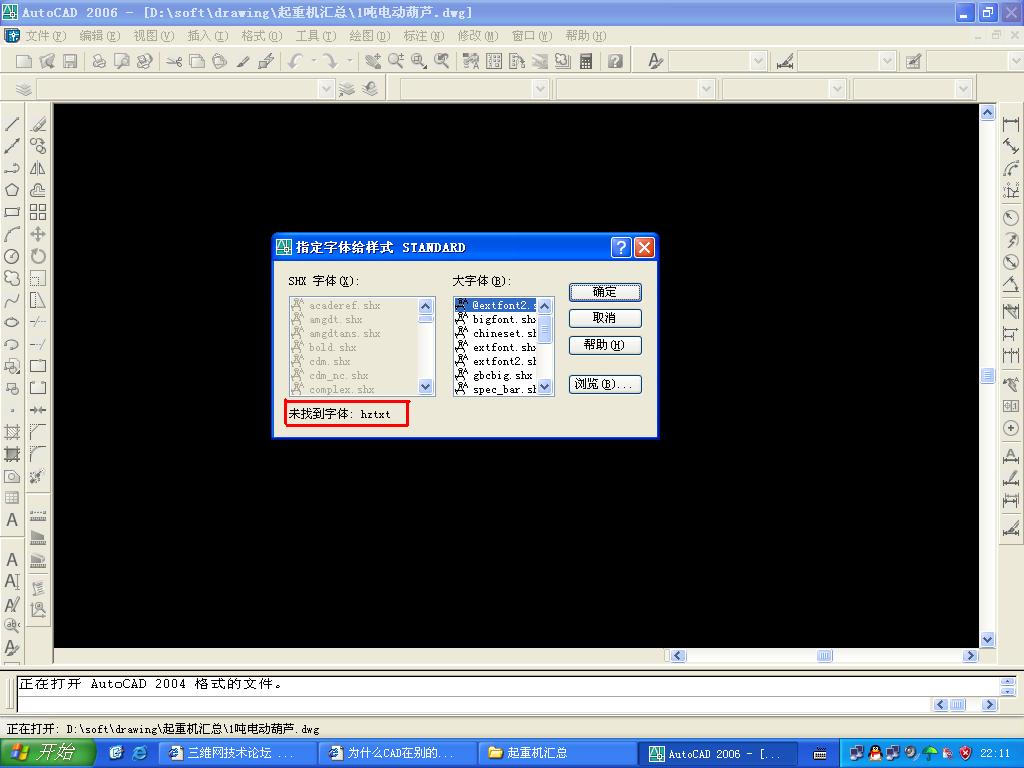The height and width of the screenshot is (768, 1024).
Task: Click drawing area horizontal scrollbar right arrow
Action: click(970, 656)
